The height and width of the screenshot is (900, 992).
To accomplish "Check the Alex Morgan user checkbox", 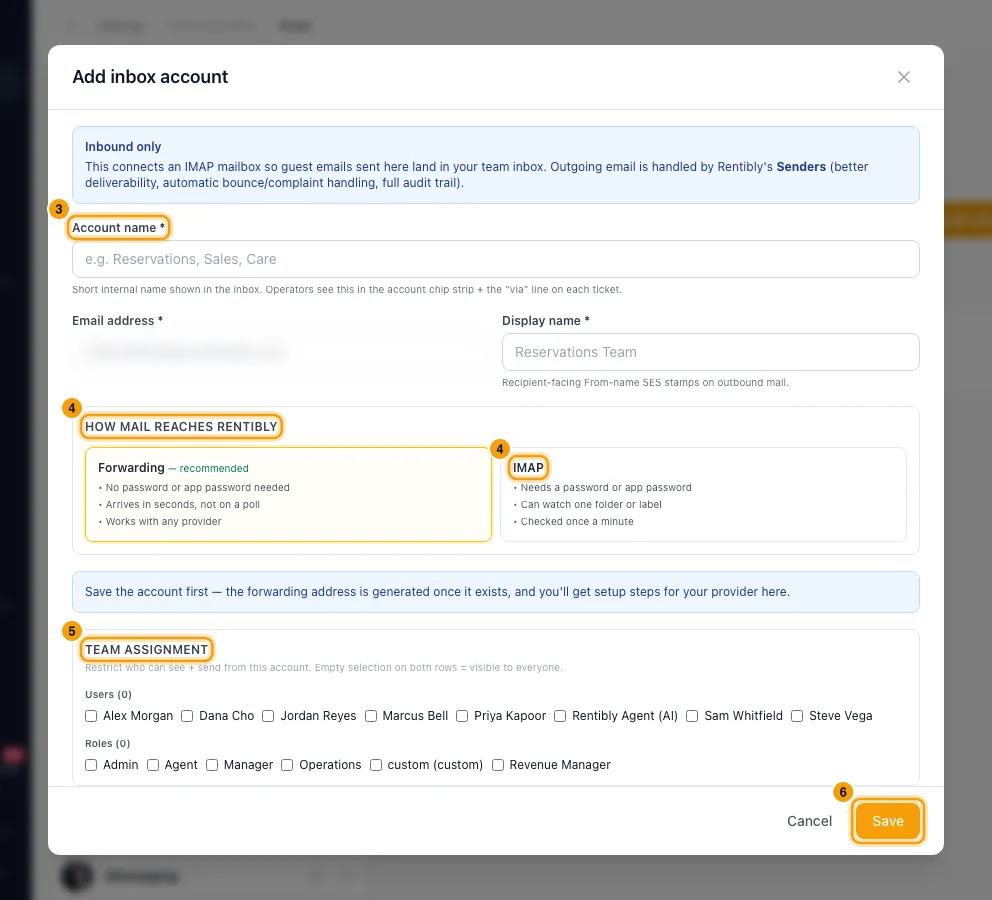I will tap(91, 716).
